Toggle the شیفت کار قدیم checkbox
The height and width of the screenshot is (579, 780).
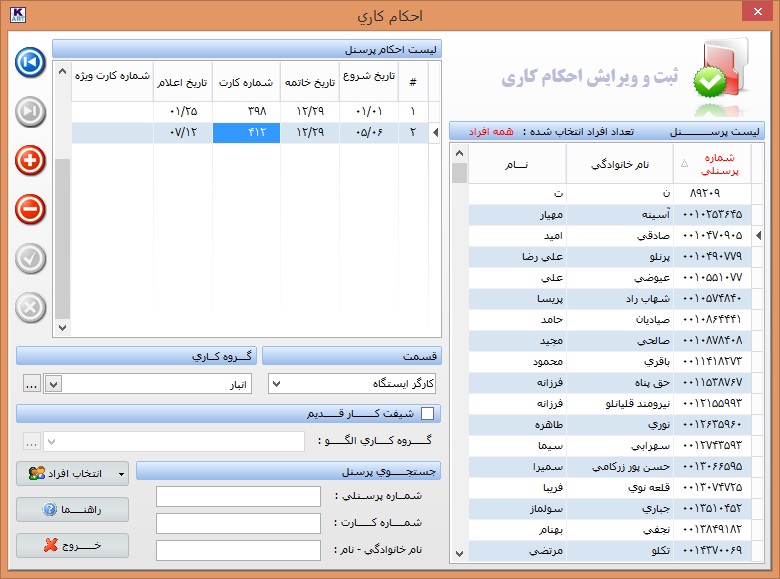[428, 413]
